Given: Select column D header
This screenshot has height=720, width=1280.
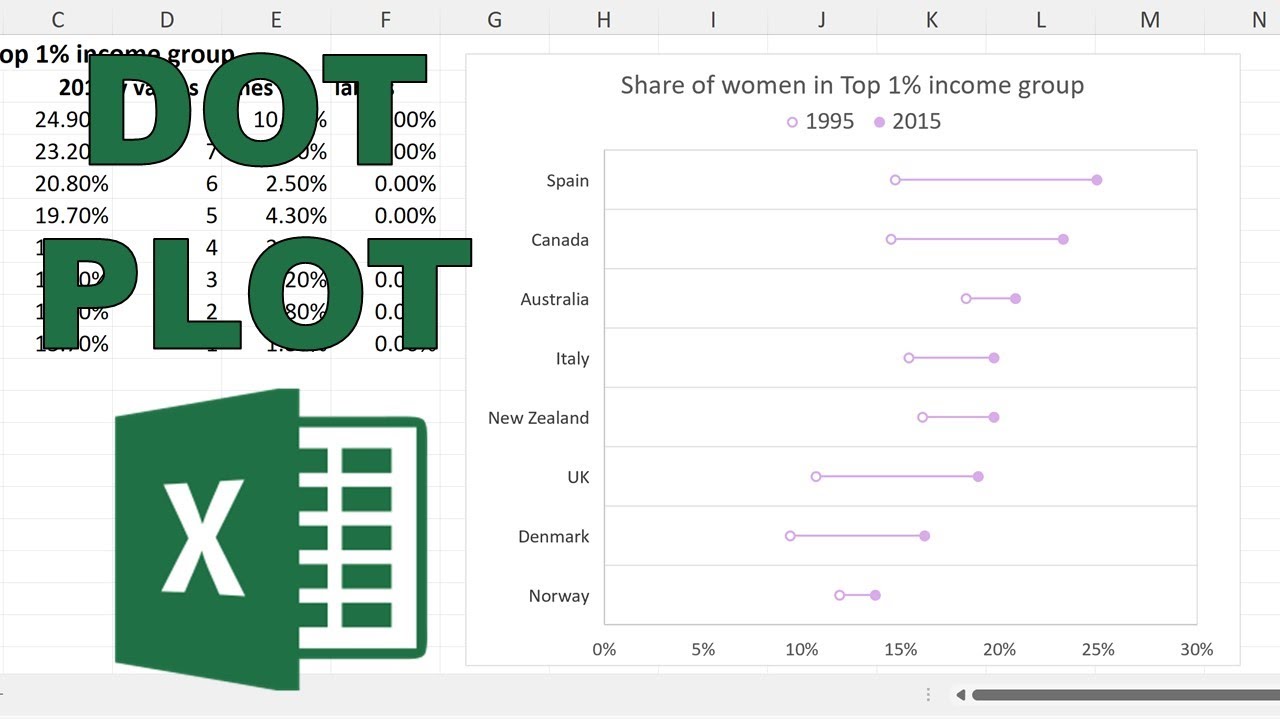Looking at the screenshot, I should [x=167, y=18].
